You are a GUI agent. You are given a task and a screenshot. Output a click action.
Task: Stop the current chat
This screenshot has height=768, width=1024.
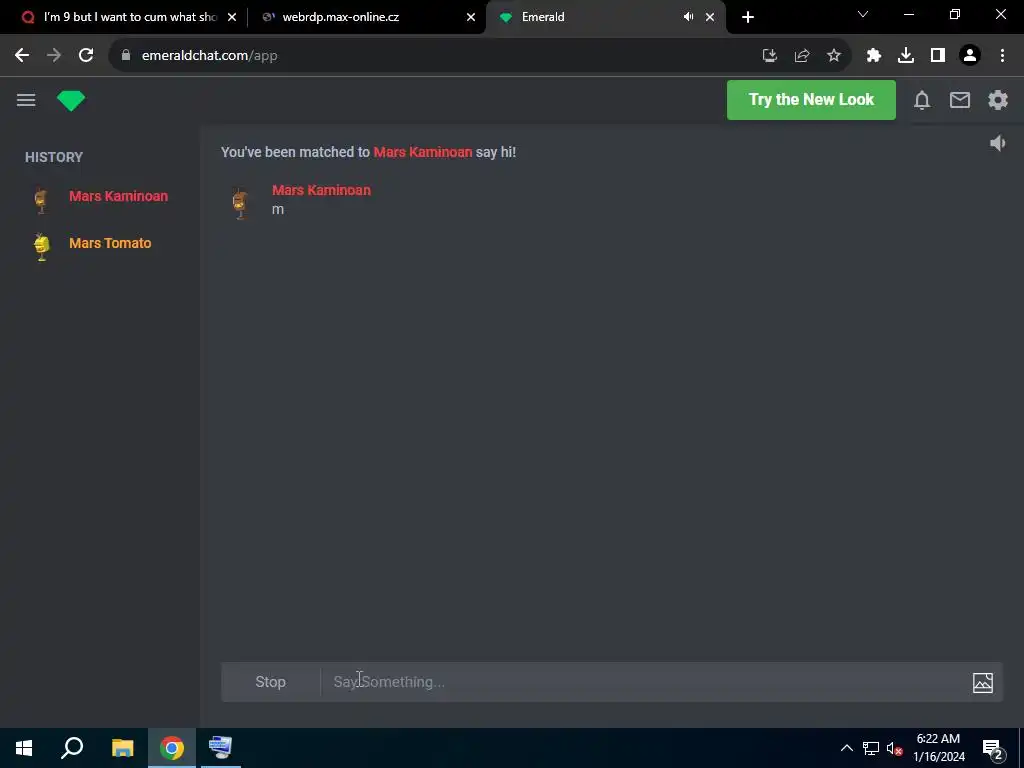(270, 682)
